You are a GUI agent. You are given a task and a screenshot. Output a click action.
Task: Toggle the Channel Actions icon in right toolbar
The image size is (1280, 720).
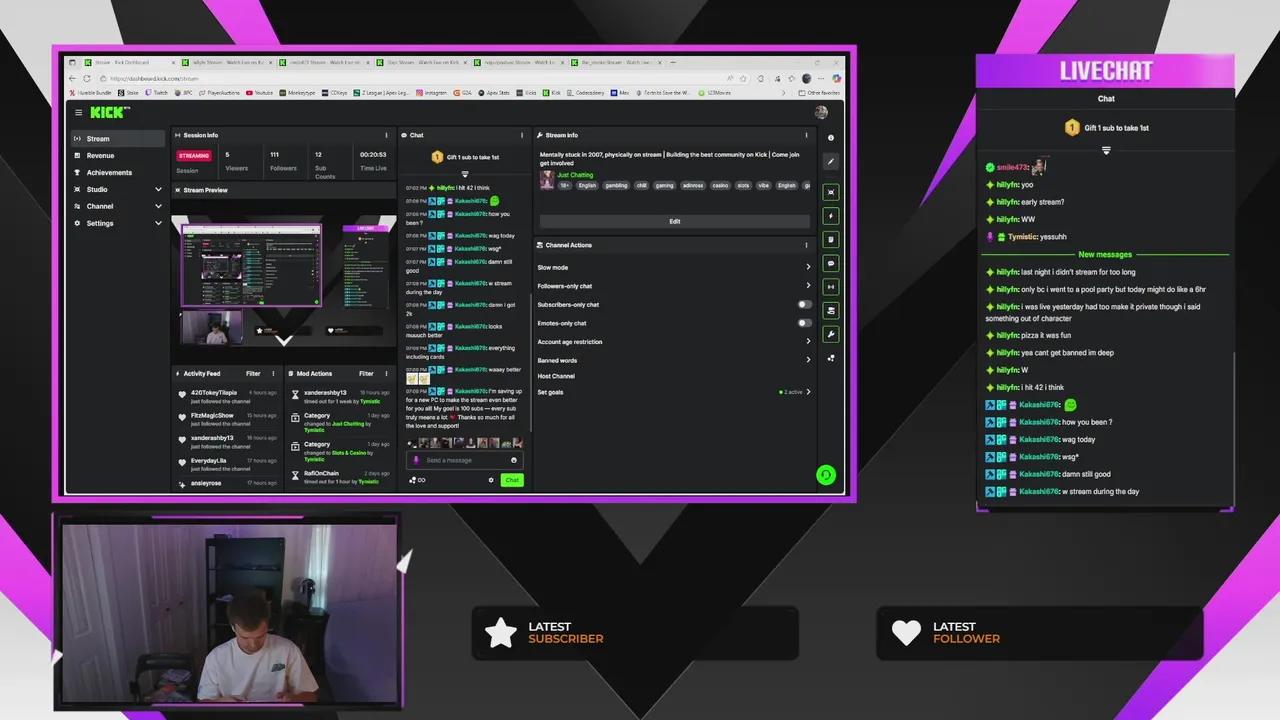(831, 311)
